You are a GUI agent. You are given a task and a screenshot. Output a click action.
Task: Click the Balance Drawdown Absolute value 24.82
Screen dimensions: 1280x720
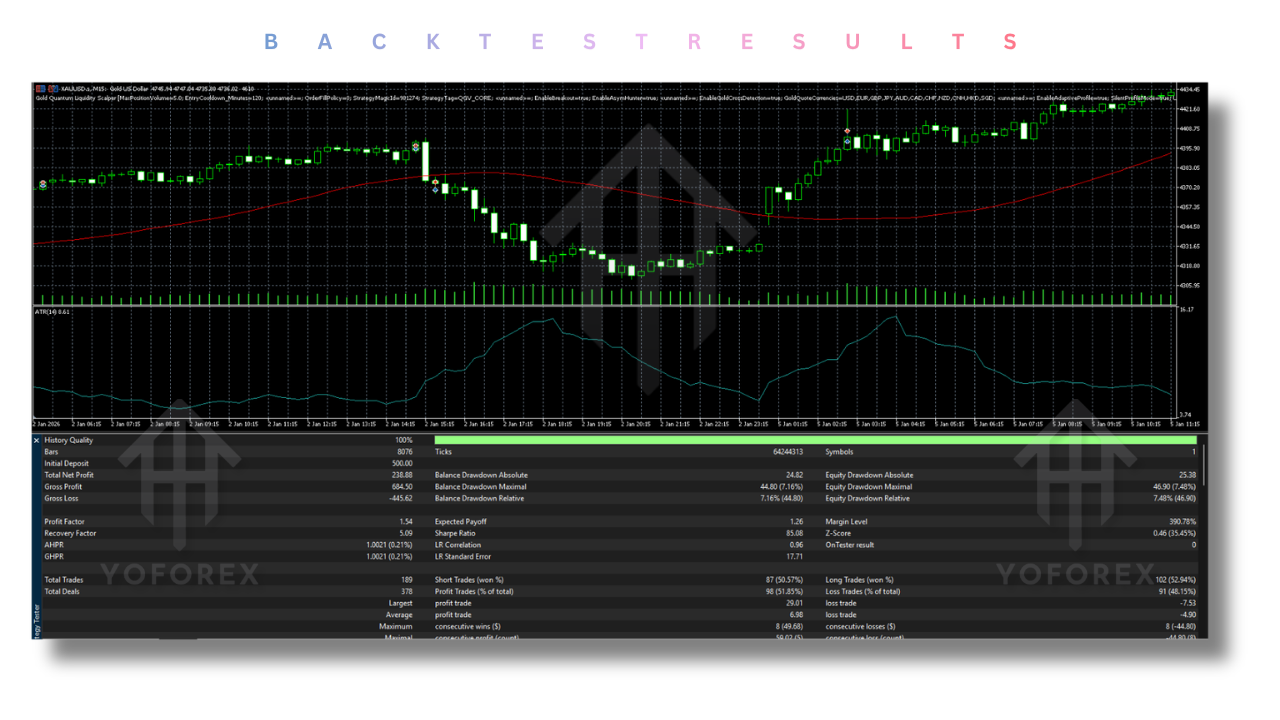(795, 475)
